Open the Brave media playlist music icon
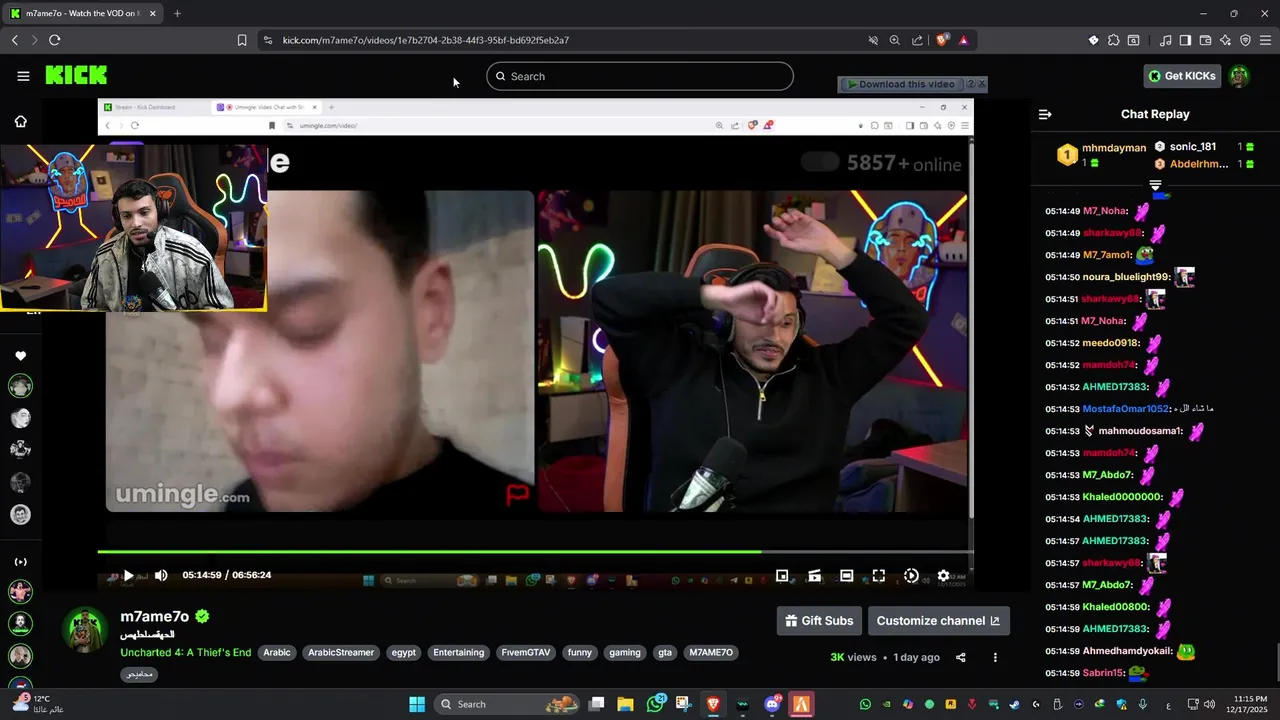Screen dimensions: 1280x720 click(1165, 40)
